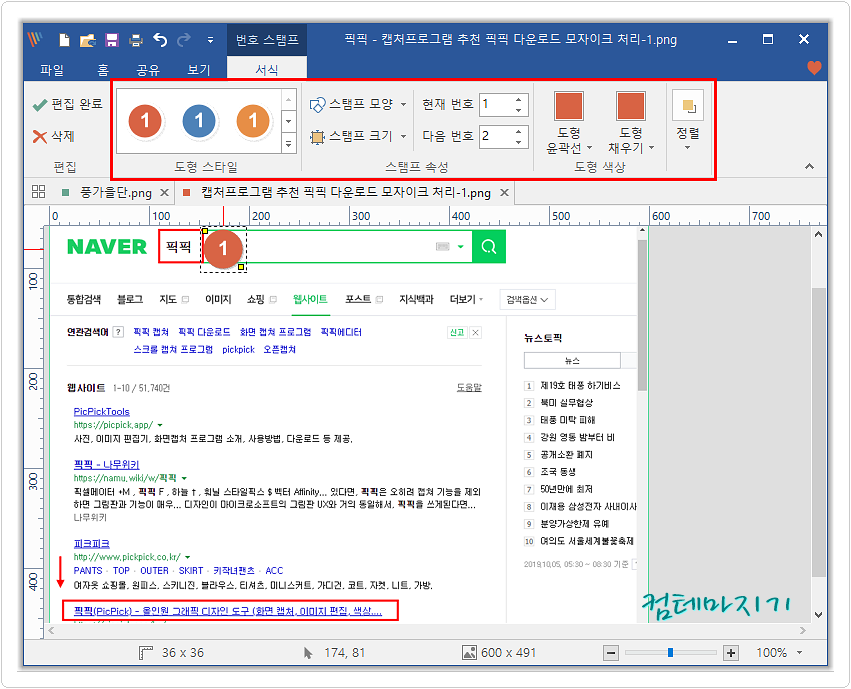The image size is (851, 689).
Task: Click the new file icon in title bar
Action: click(64, 40)
